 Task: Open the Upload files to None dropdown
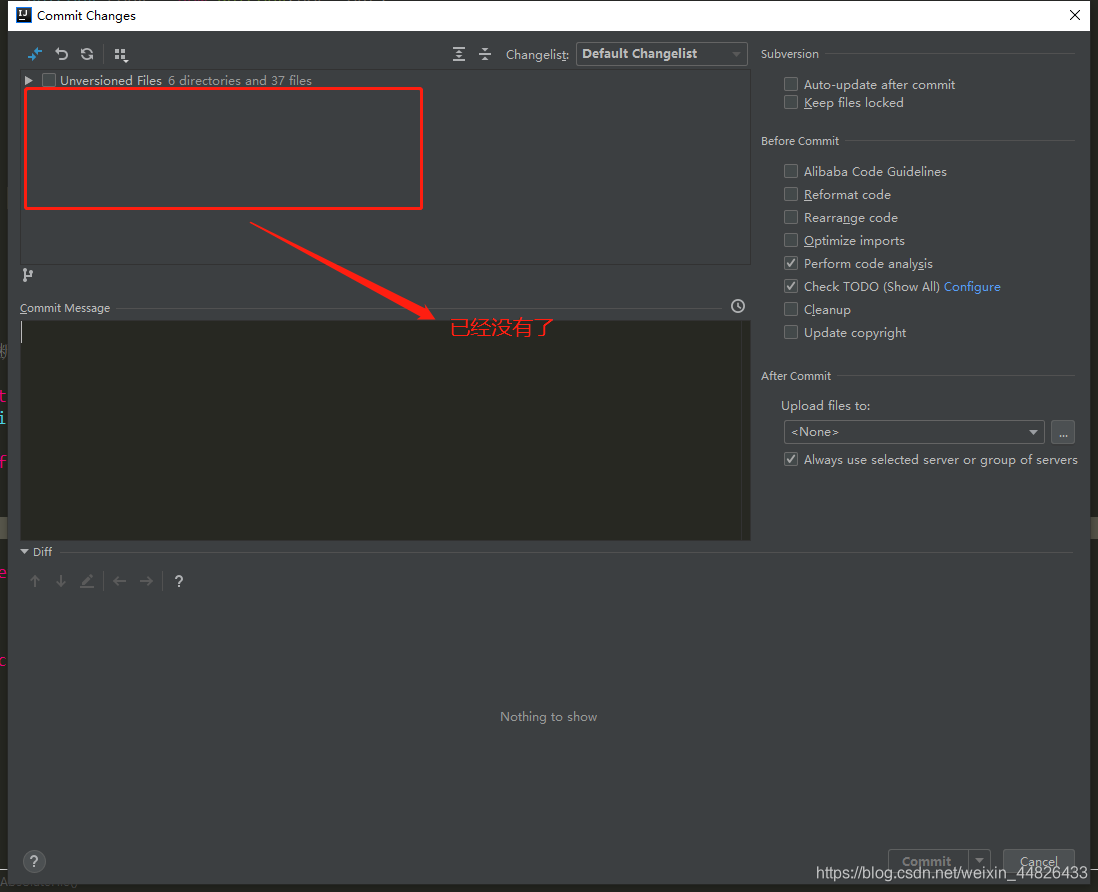pos(913,431)
